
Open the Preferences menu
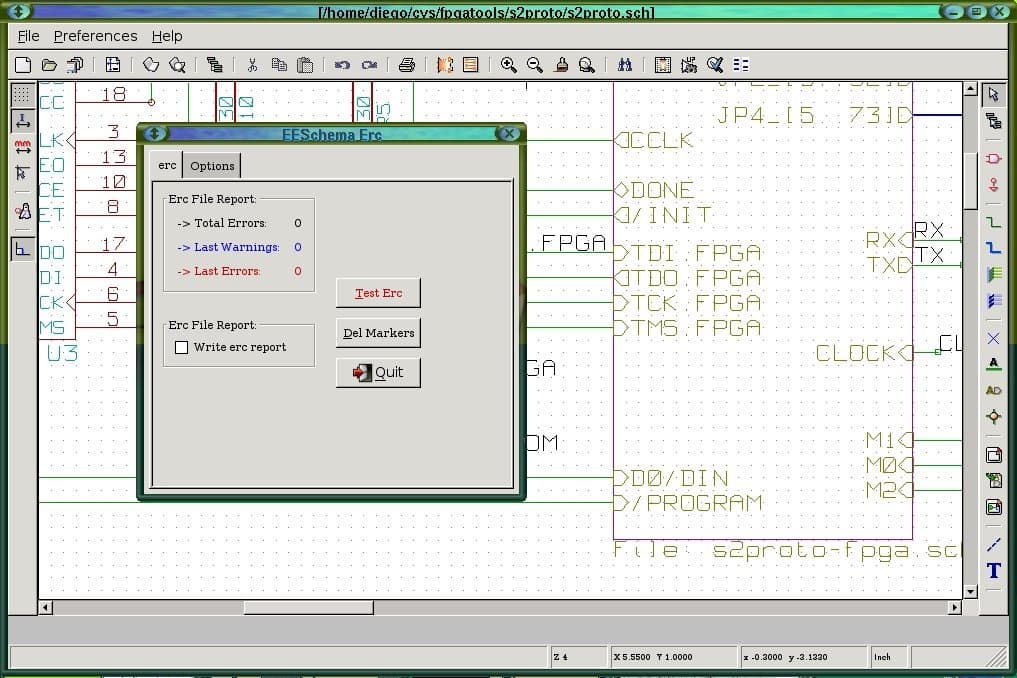[95, 36]
